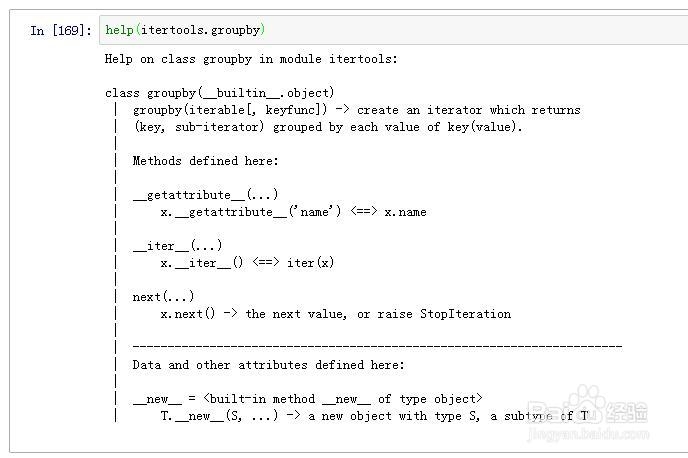688x458 pixels.
Task: Select the In [169] cell prompt
Action: (61, 30)
